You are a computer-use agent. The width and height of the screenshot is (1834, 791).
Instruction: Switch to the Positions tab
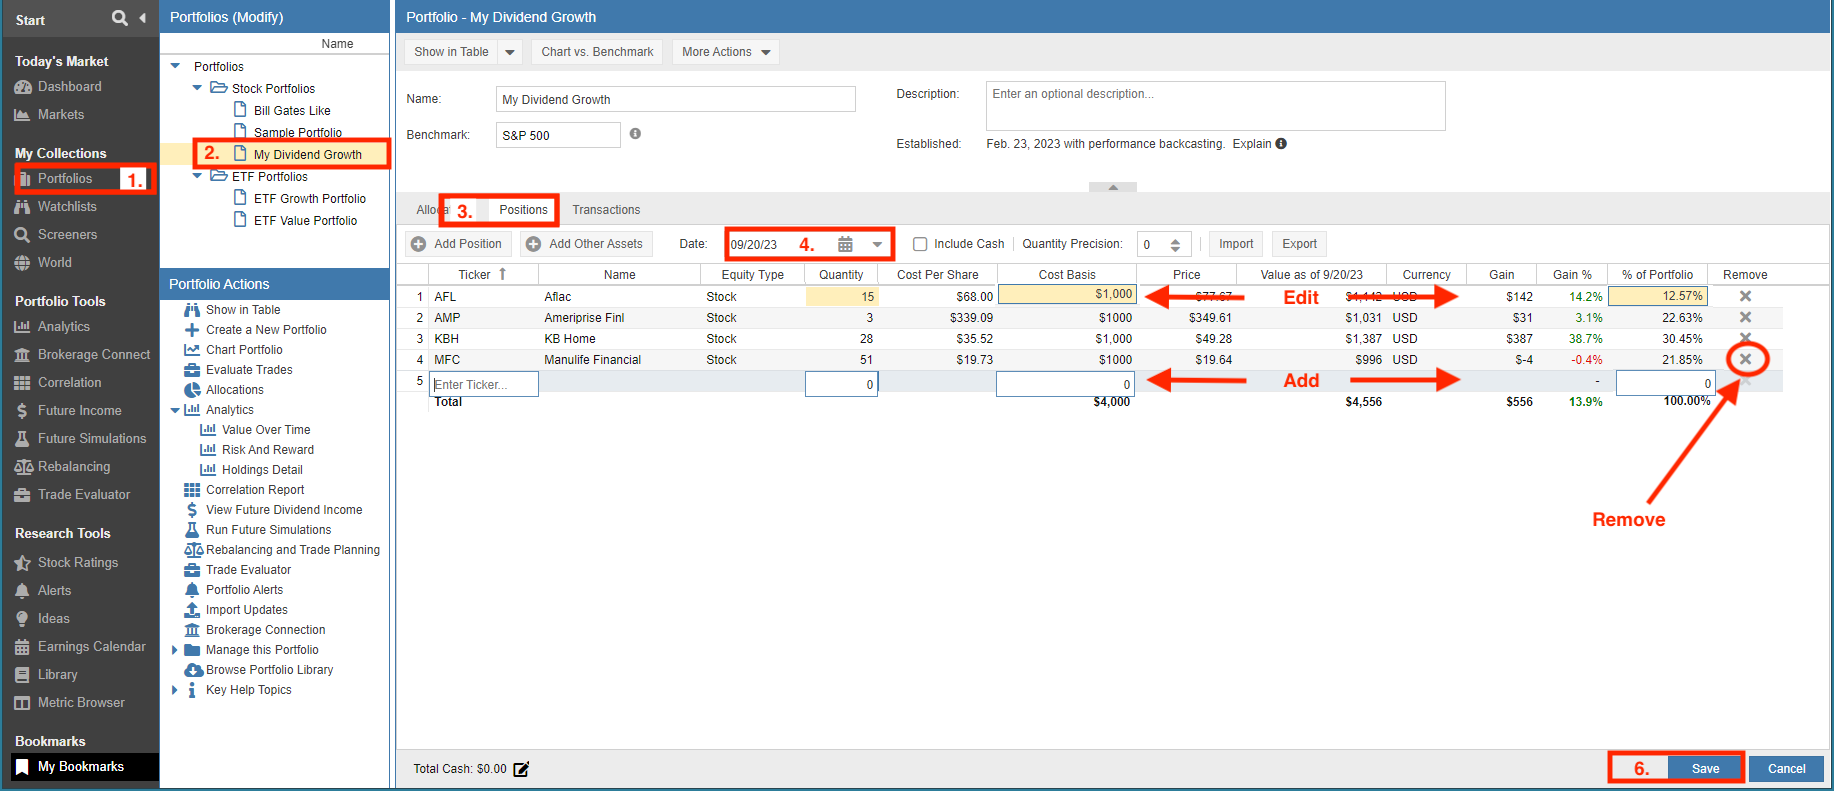(523, 210)
